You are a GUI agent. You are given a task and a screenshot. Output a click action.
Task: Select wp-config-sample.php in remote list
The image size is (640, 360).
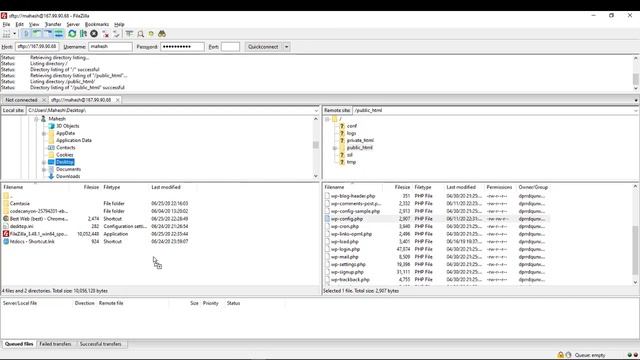tap(355, 211)
